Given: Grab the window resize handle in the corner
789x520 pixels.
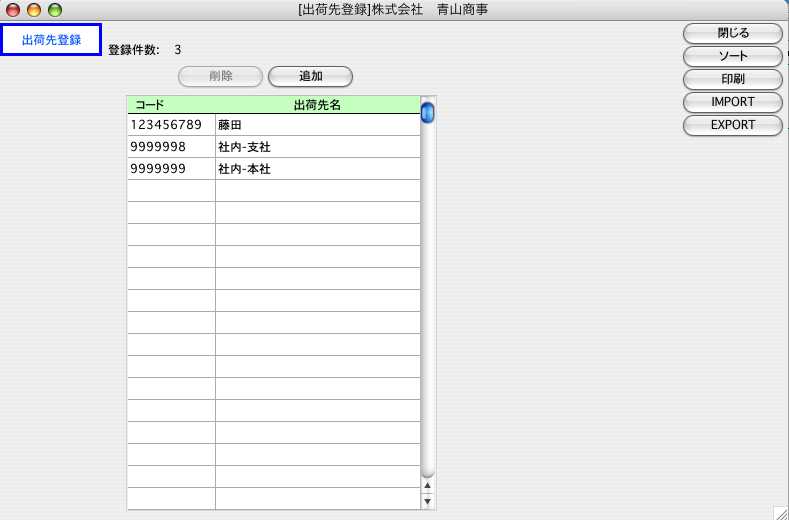Looking at the screenshot, I should point(780,511).
